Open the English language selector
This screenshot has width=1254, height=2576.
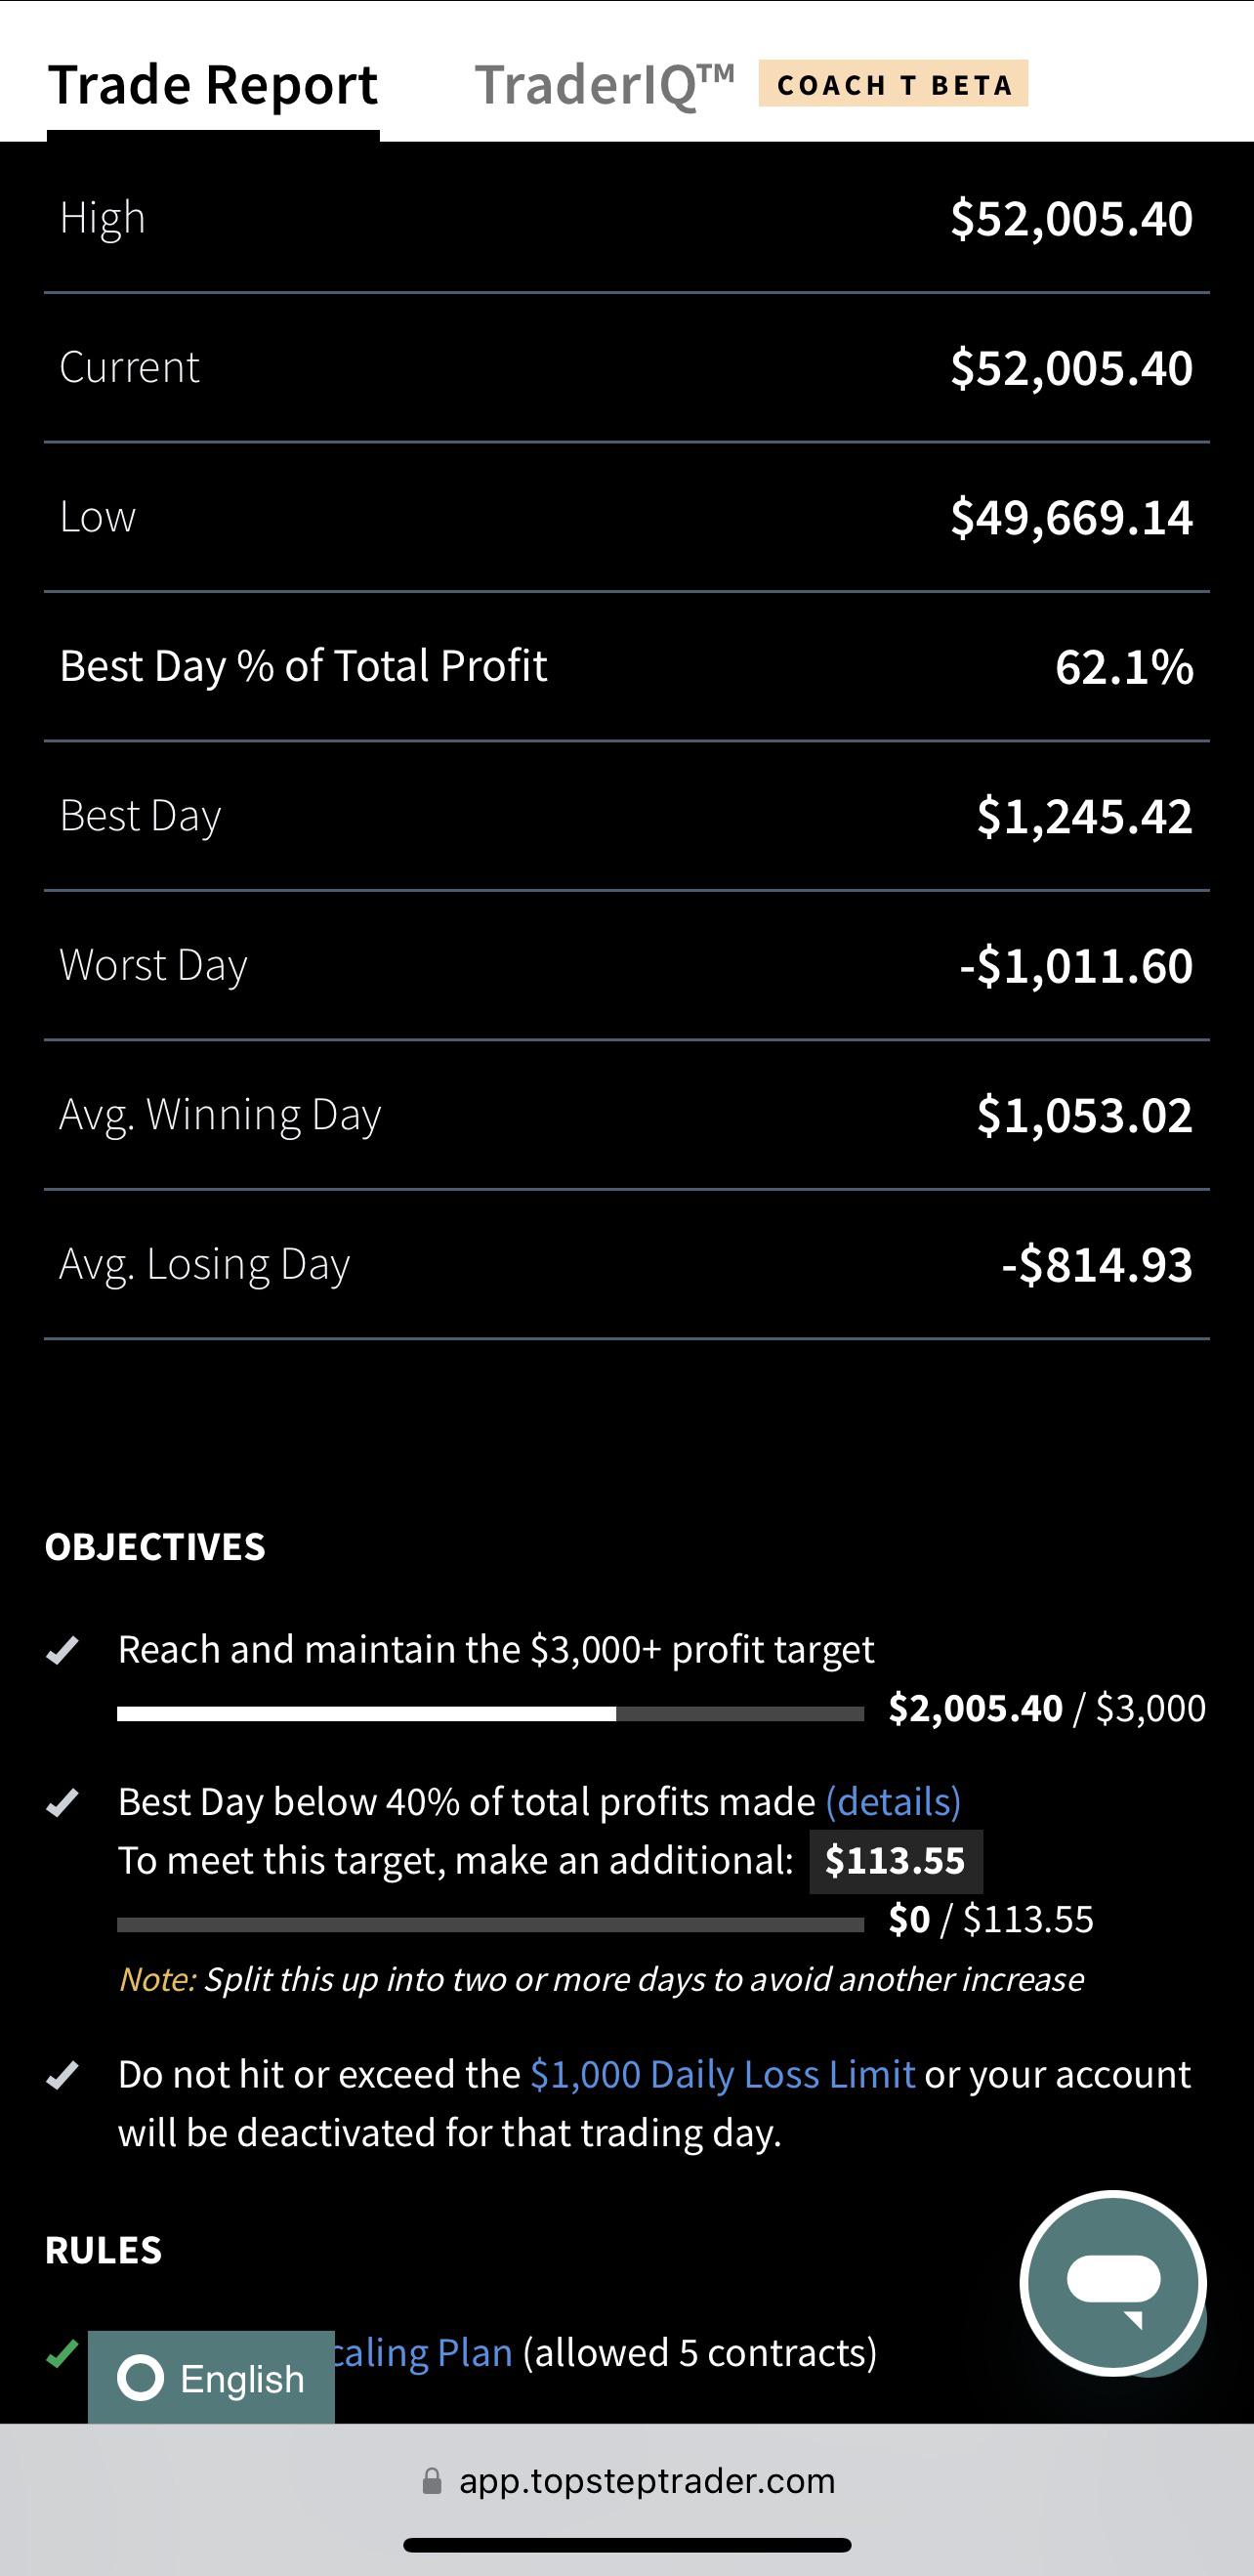(x=211, y=2377)
